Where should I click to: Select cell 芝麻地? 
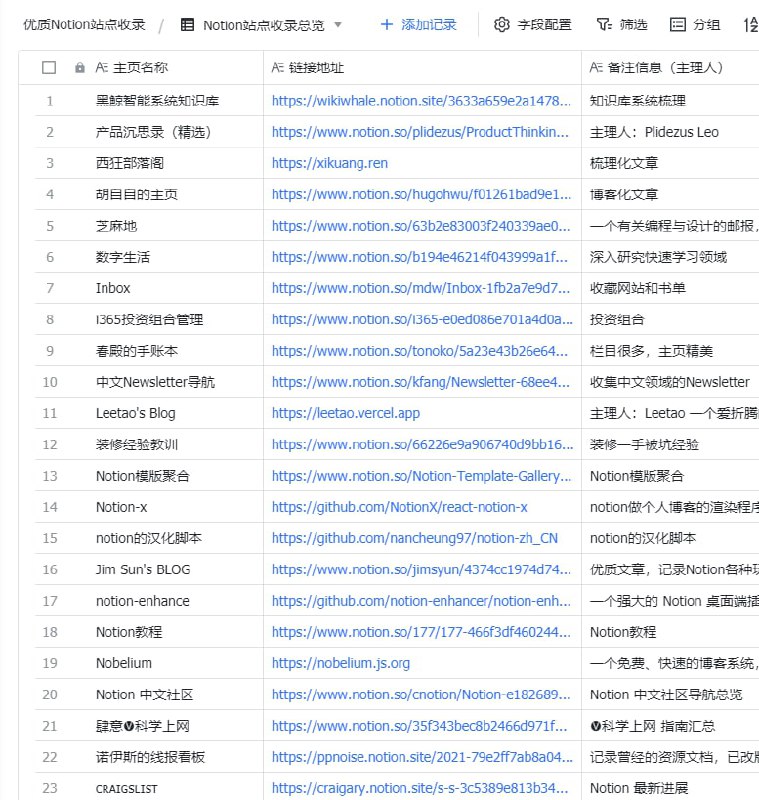116,226
